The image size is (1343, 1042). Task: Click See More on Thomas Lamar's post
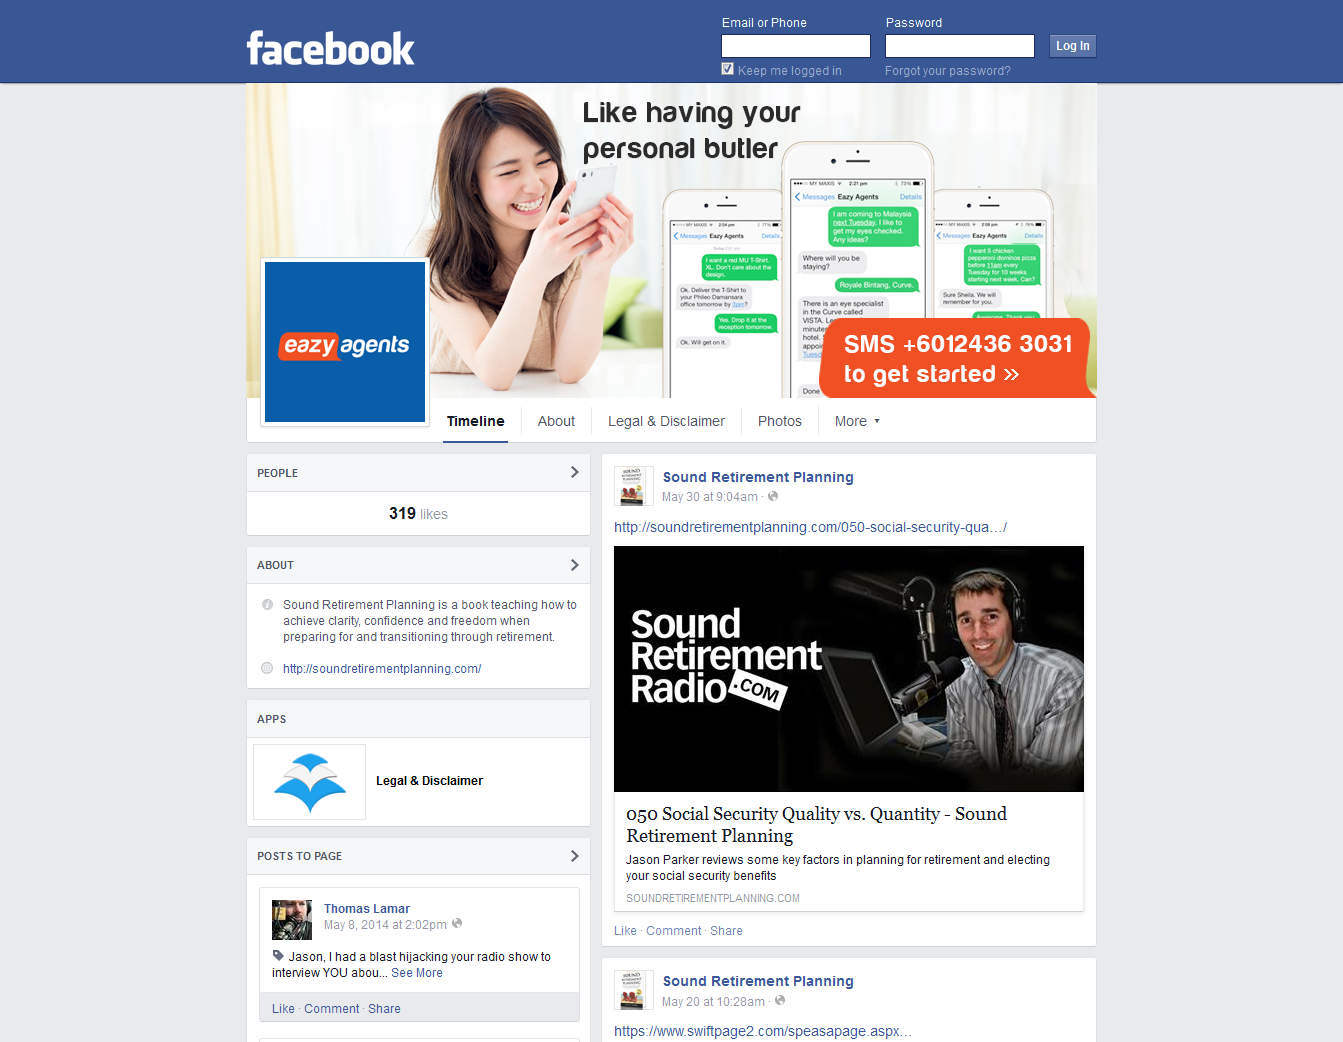(x=417, y=973)
